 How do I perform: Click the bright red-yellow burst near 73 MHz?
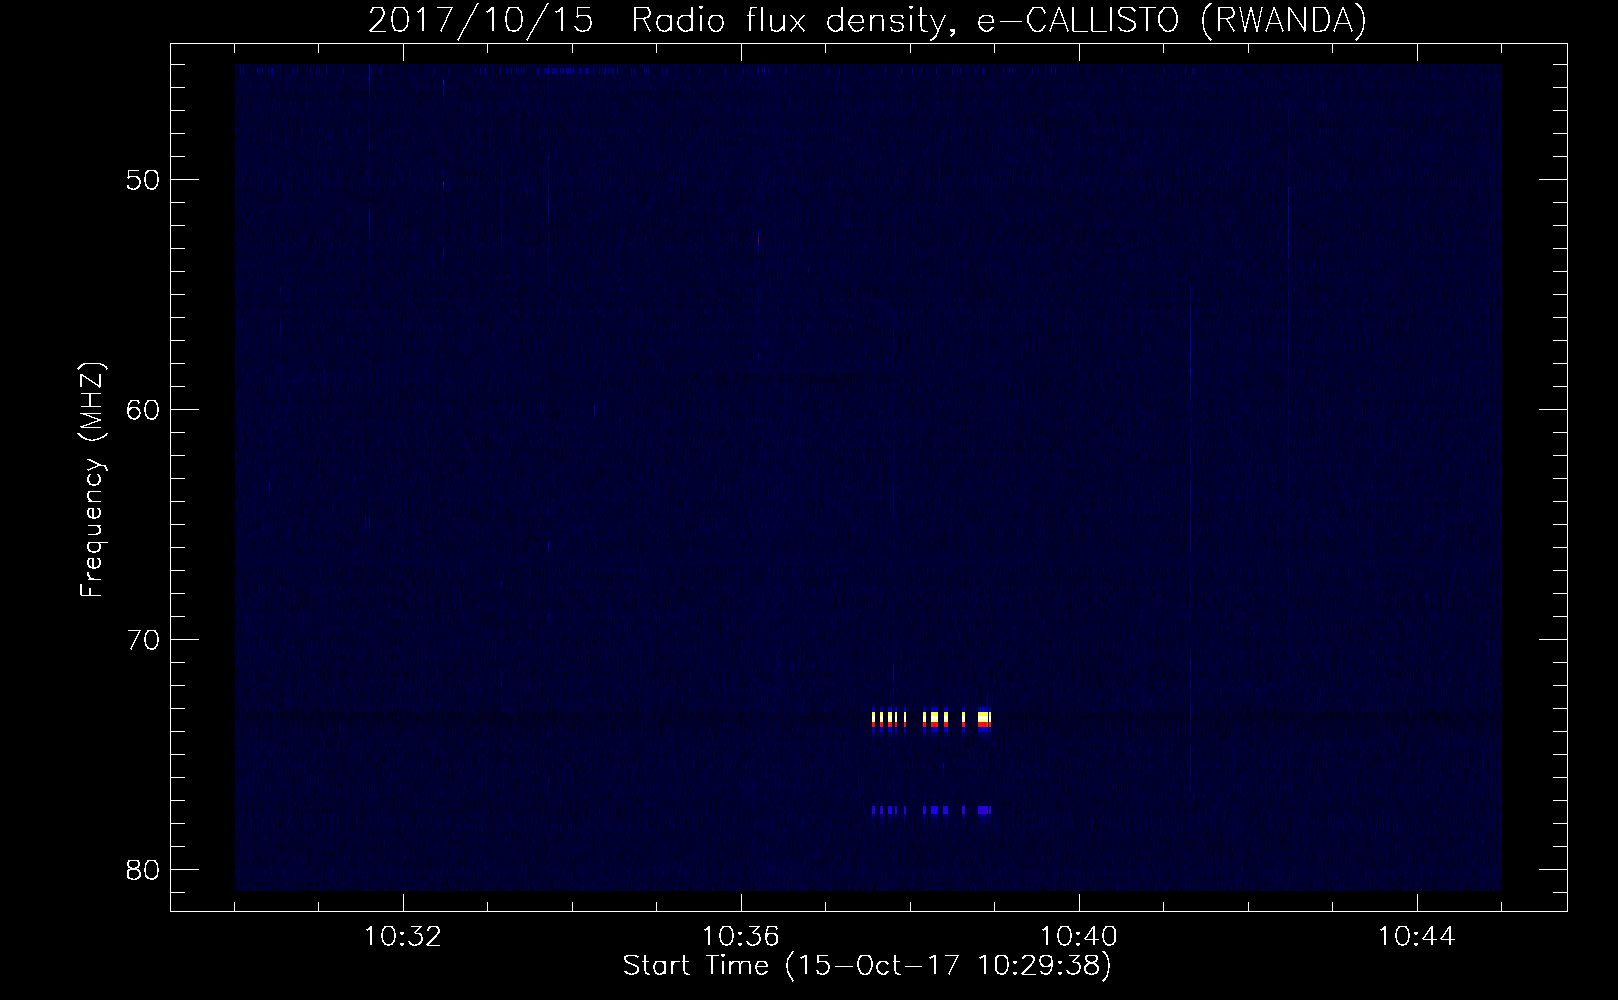tap(931, 721)
